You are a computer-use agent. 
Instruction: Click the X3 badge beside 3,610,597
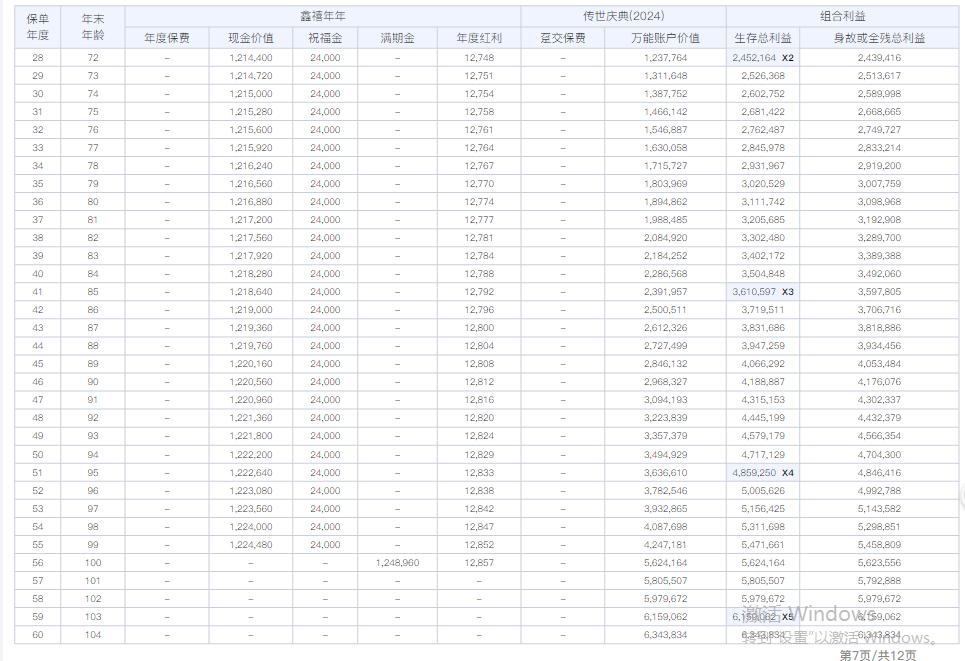coord(788,292)
